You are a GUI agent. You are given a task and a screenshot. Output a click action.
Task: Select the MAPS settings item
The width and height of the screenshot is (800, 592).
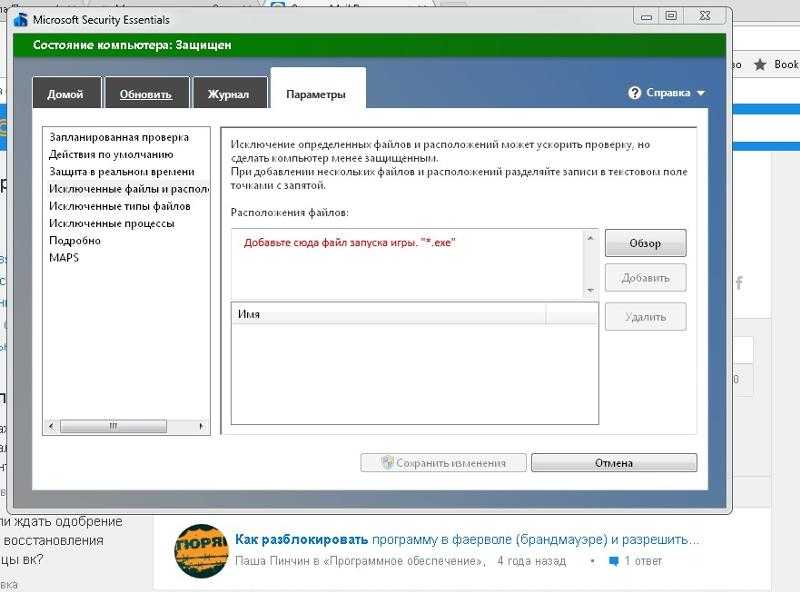click(x=64, y=258)
